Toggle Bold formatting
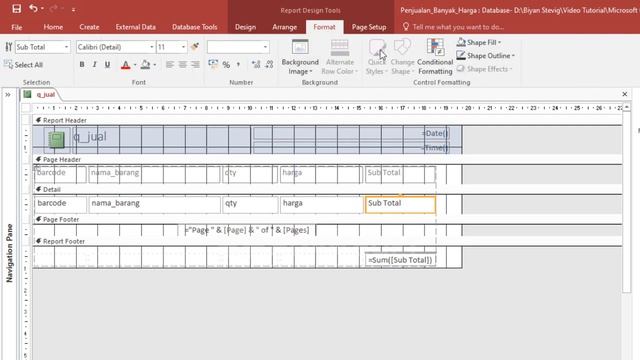Image resolution: width=640 pixels, height=360 pixels. pyautogui.click(x=82, y=64)
